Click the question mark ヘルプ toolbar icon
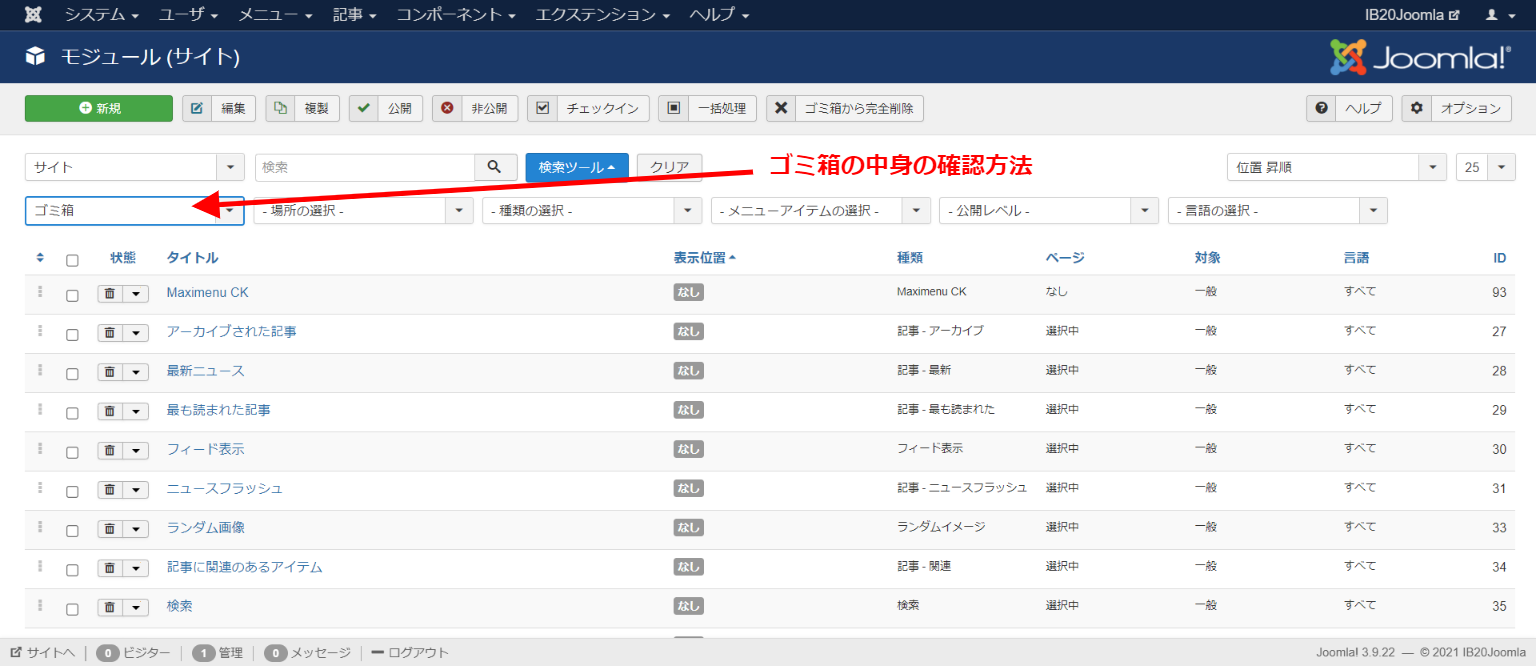The image size is (1536, 666). pos(1322,109)
